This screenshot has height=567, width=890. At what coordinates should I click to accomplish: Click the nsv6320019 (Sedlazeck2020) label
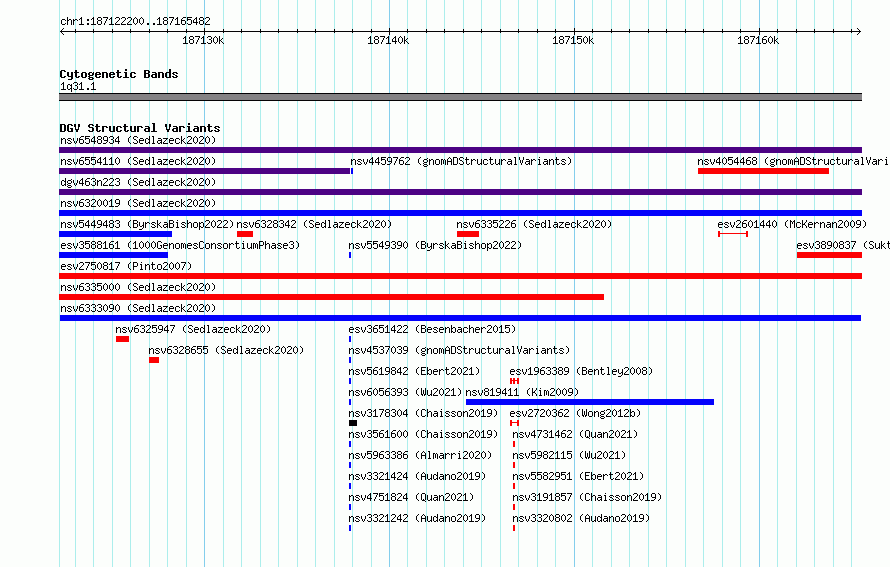tap(138, 203)
